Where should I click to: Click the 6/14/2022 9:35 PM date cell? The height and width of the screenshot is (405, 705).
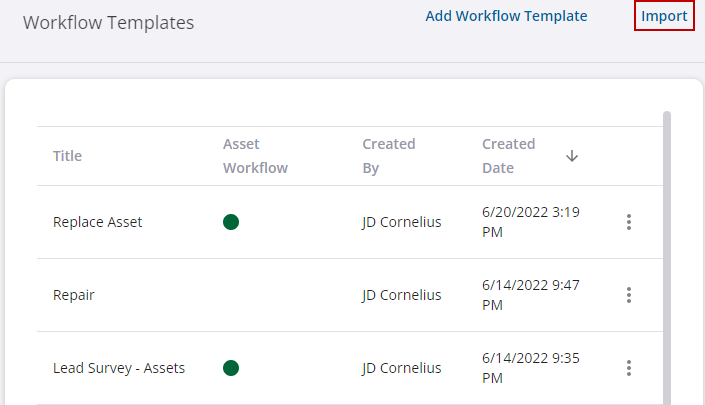pos(531,368)
